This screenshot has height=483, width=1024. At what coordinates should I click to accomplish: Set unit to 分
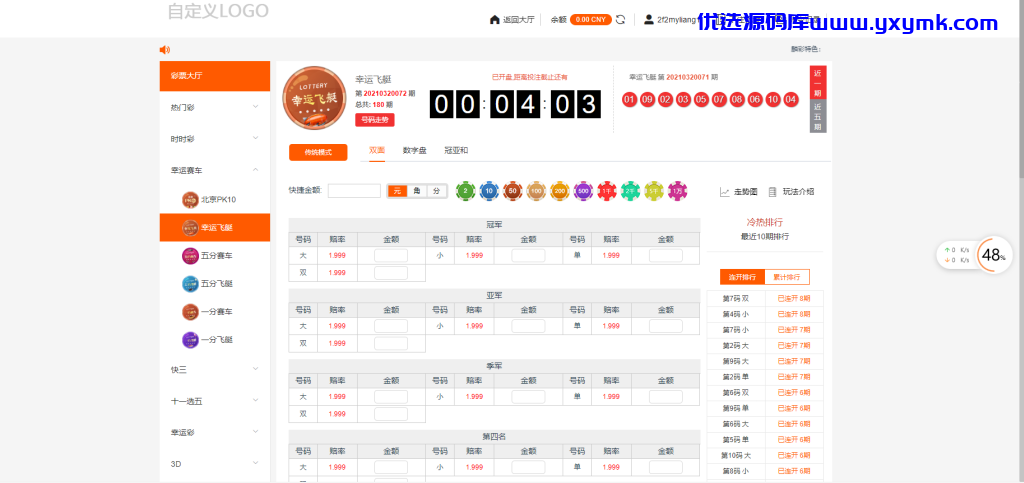pyautogui.click(x=437, y=191)
